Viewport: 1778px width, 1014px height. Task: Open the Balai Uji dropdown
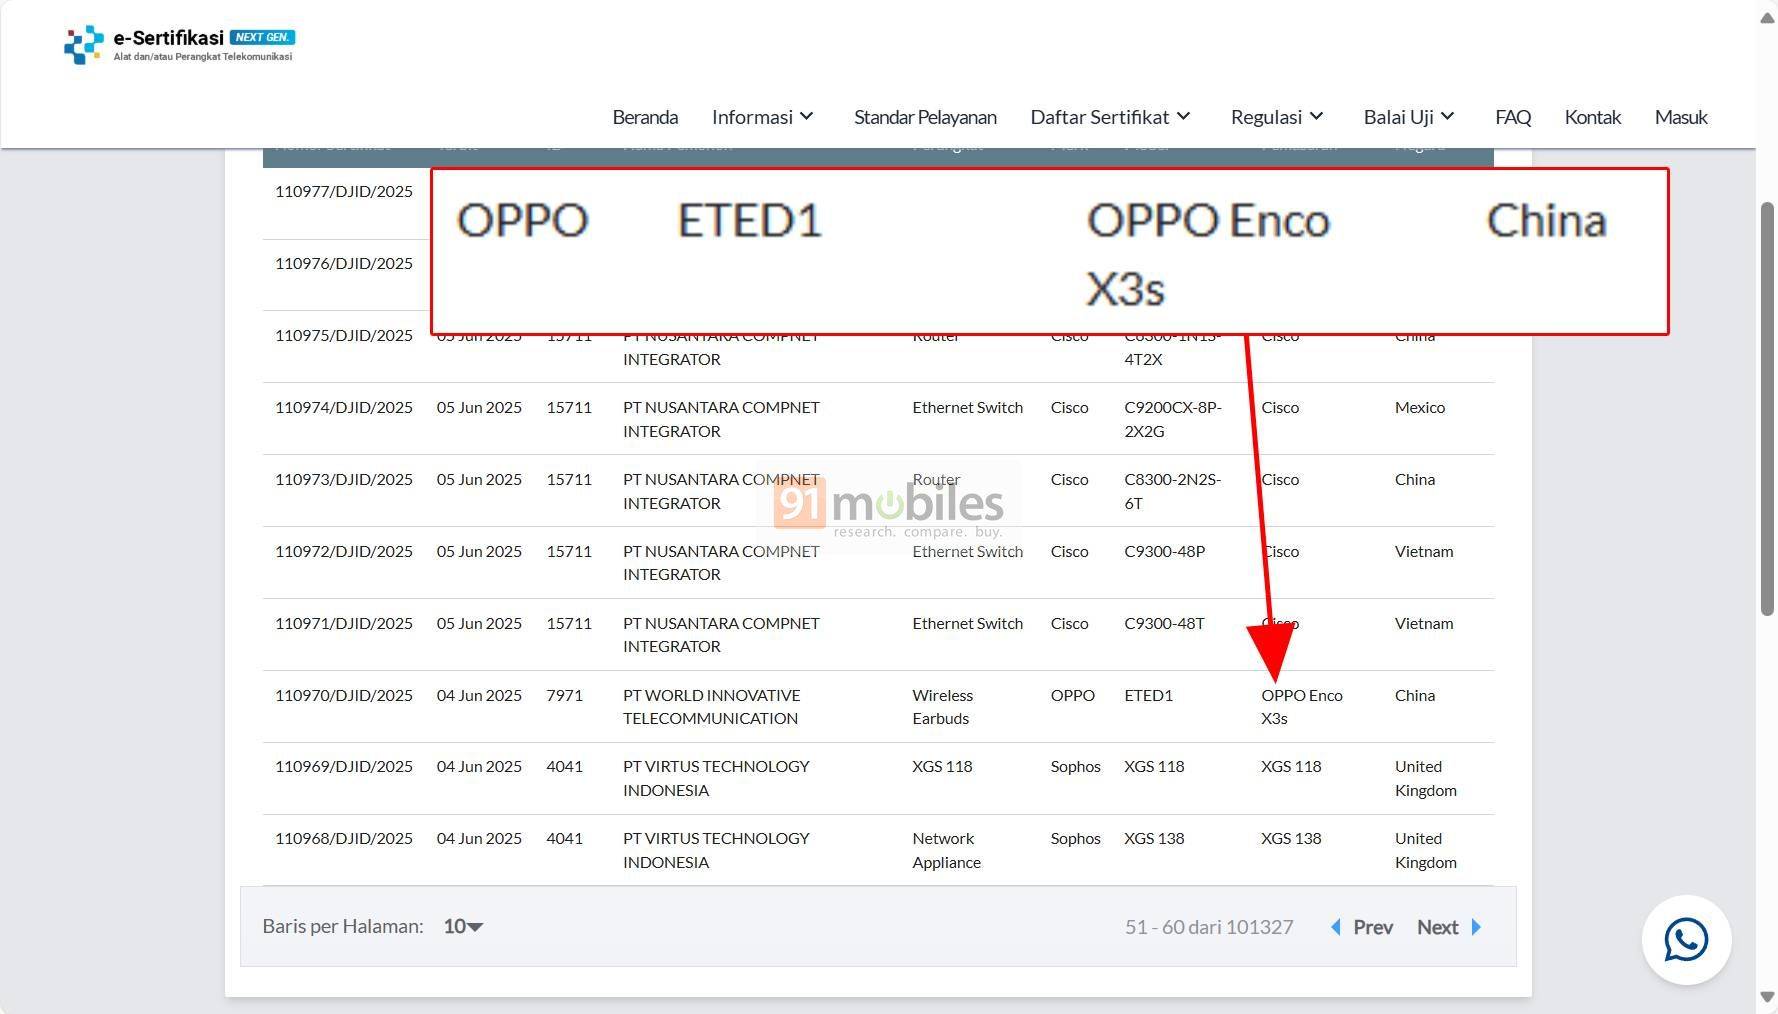[x=1409, y=117]
